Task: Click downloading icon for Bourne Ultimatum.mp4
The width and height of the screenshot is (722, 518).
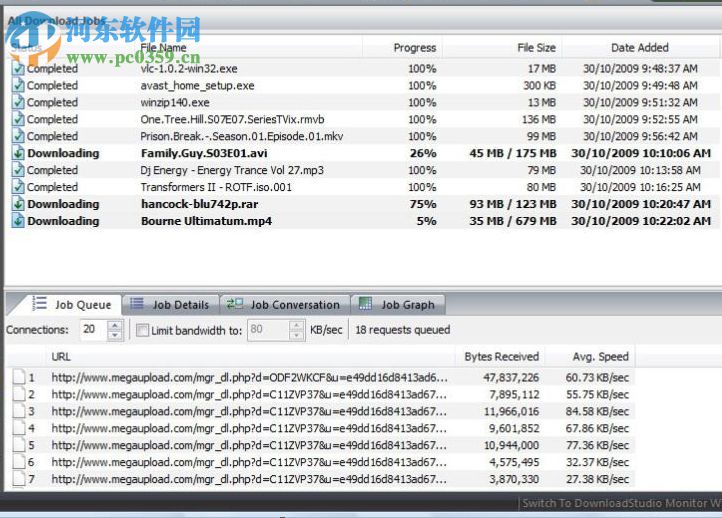Action: (18, 221)
